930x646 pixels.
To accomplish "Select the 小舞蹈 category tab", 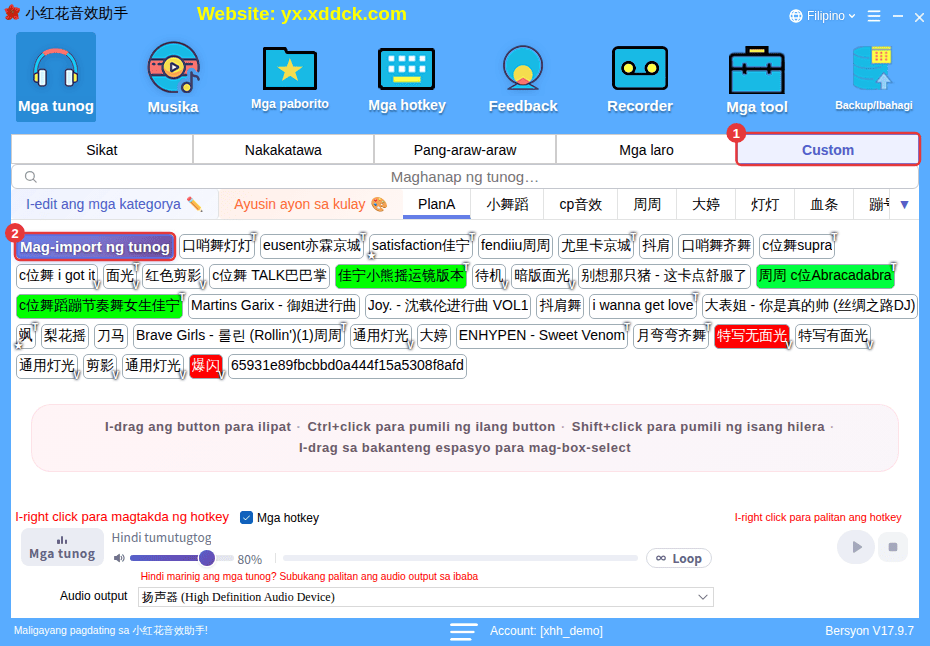I will pyautogui.click(x=507, y=205).
